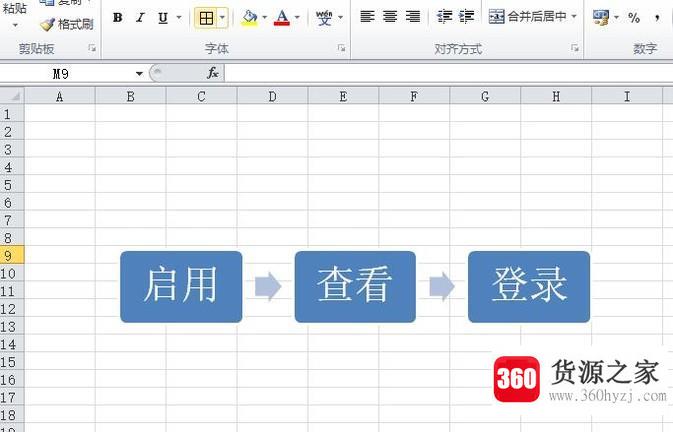Show phonetic guide (wén) button
The width and height of the screenshot is (673, 432).
pos(324,18)
